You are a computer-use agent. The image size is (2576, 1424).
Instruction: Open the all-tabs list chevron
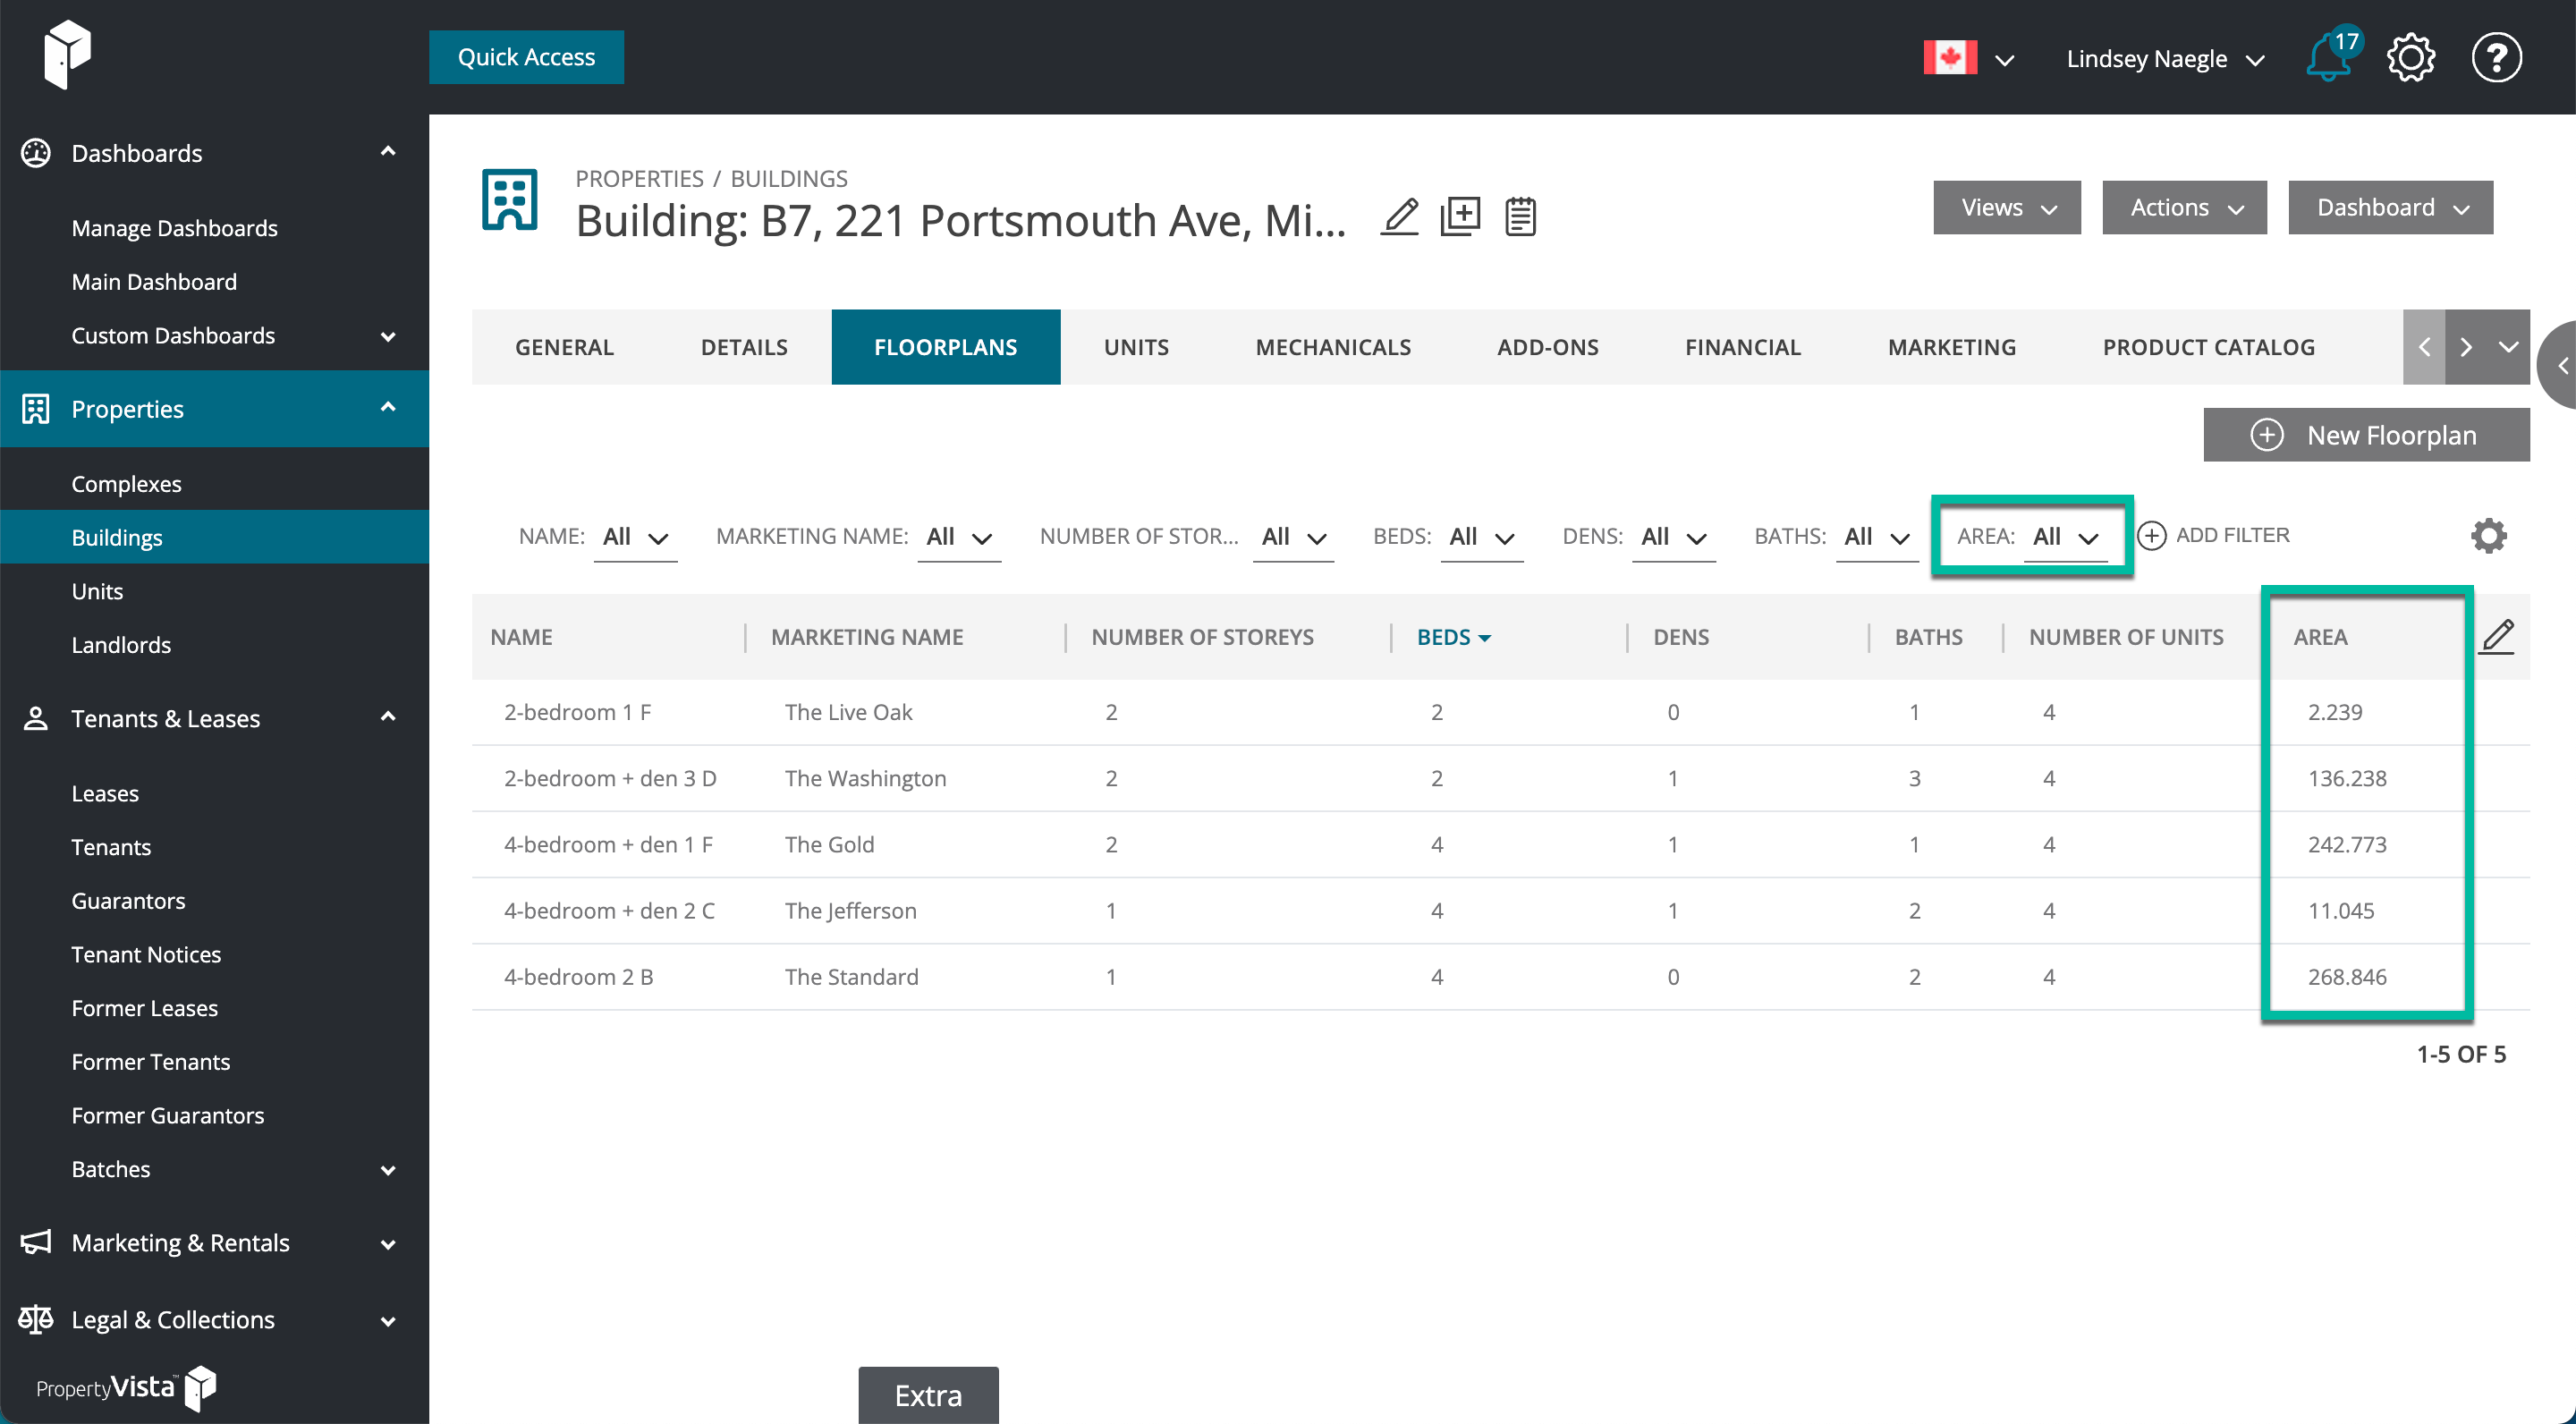(x=2508, y=347)
